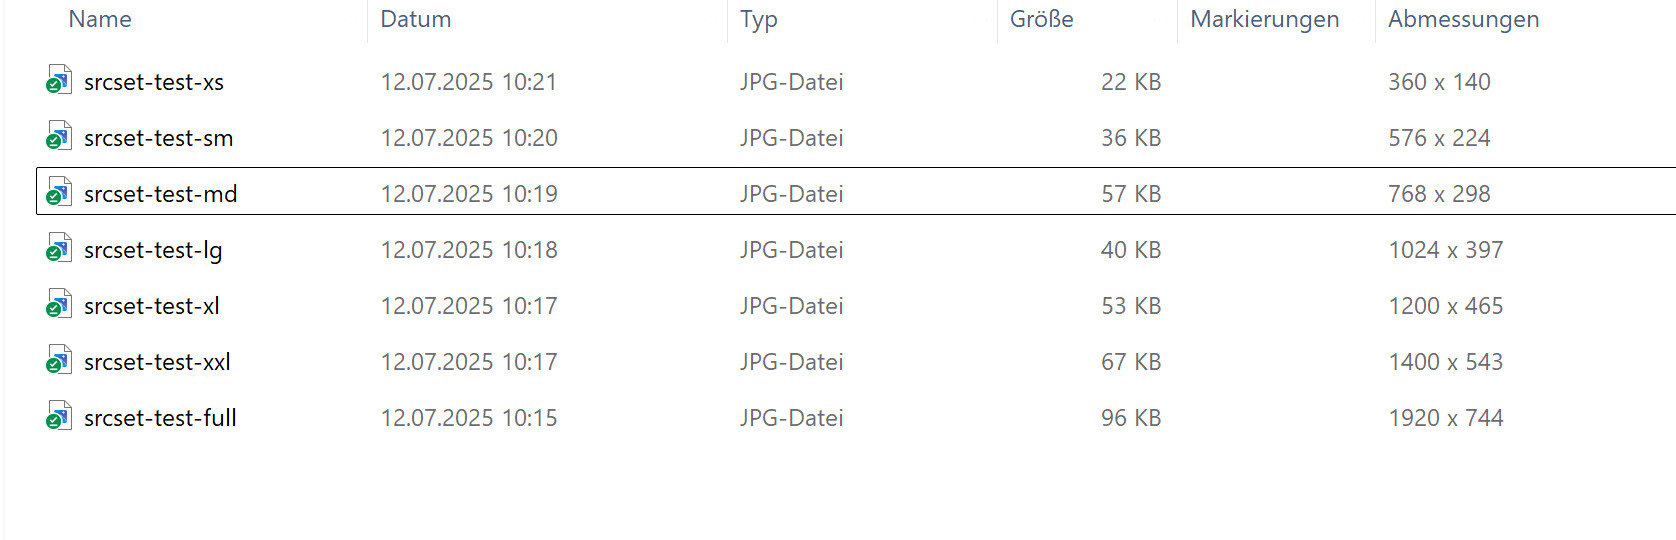
Task: Click the 1200 x 465 dimensions cell
Action: 1446,306
